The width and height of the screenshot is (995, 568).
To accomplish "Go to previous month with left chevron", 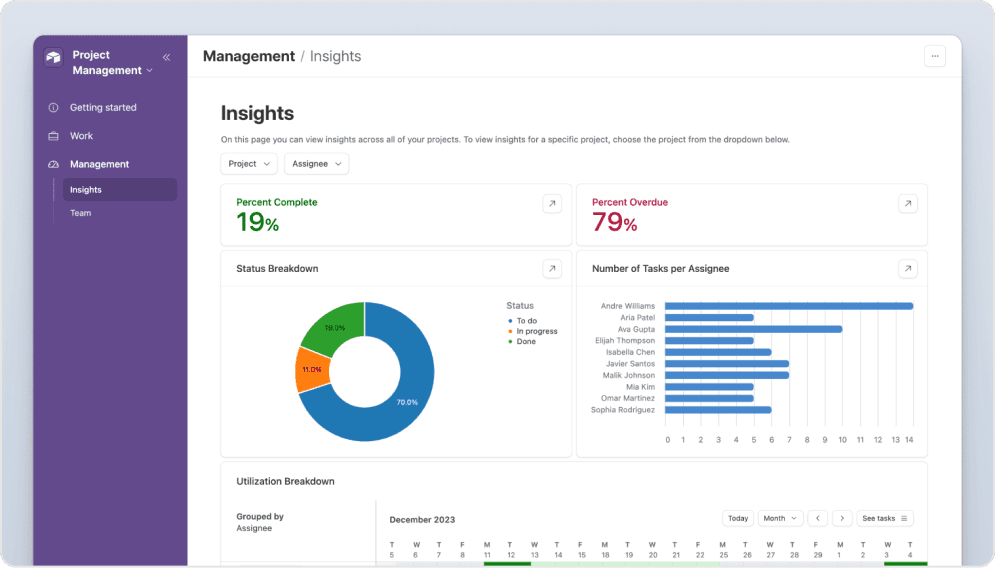I will tap(818, 518).
